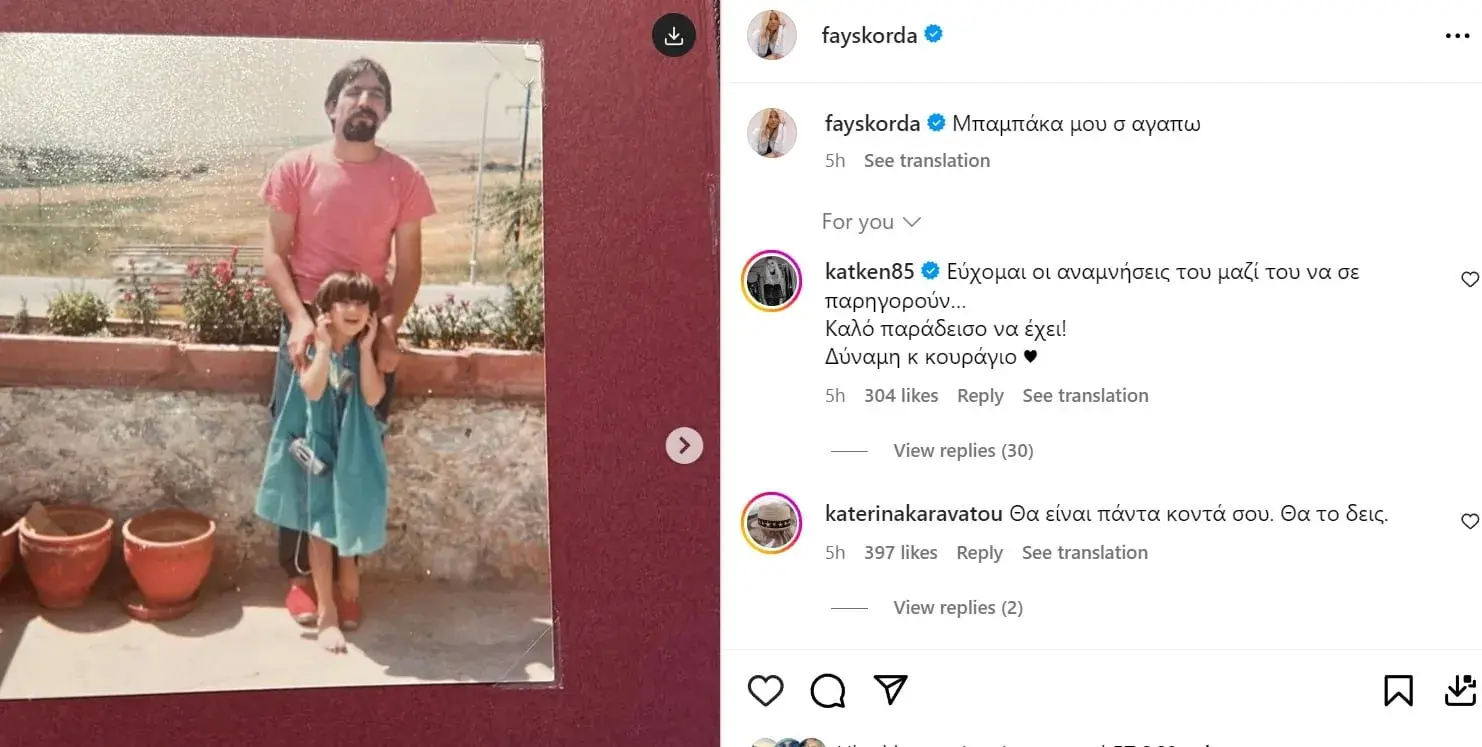Open the comment bubble icon
The height and width of the screenshot is (747, 1482).
coord(828,690)
